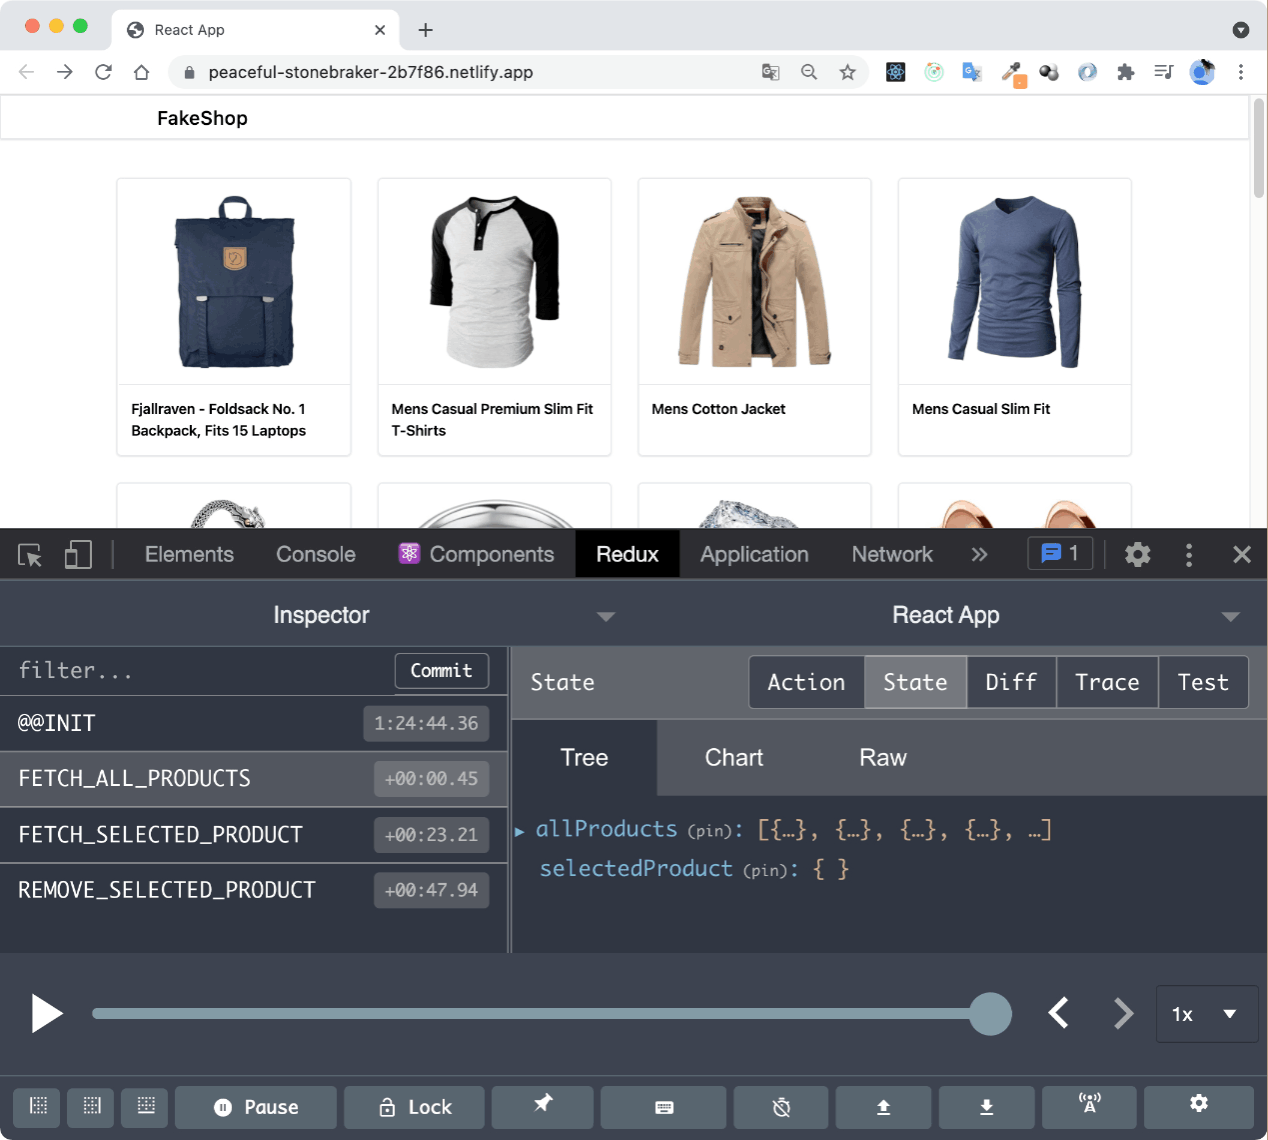
Task: Click the stopwatch icon in the Redux footer
Action: pyautogui.click(x=781, y=1107)
